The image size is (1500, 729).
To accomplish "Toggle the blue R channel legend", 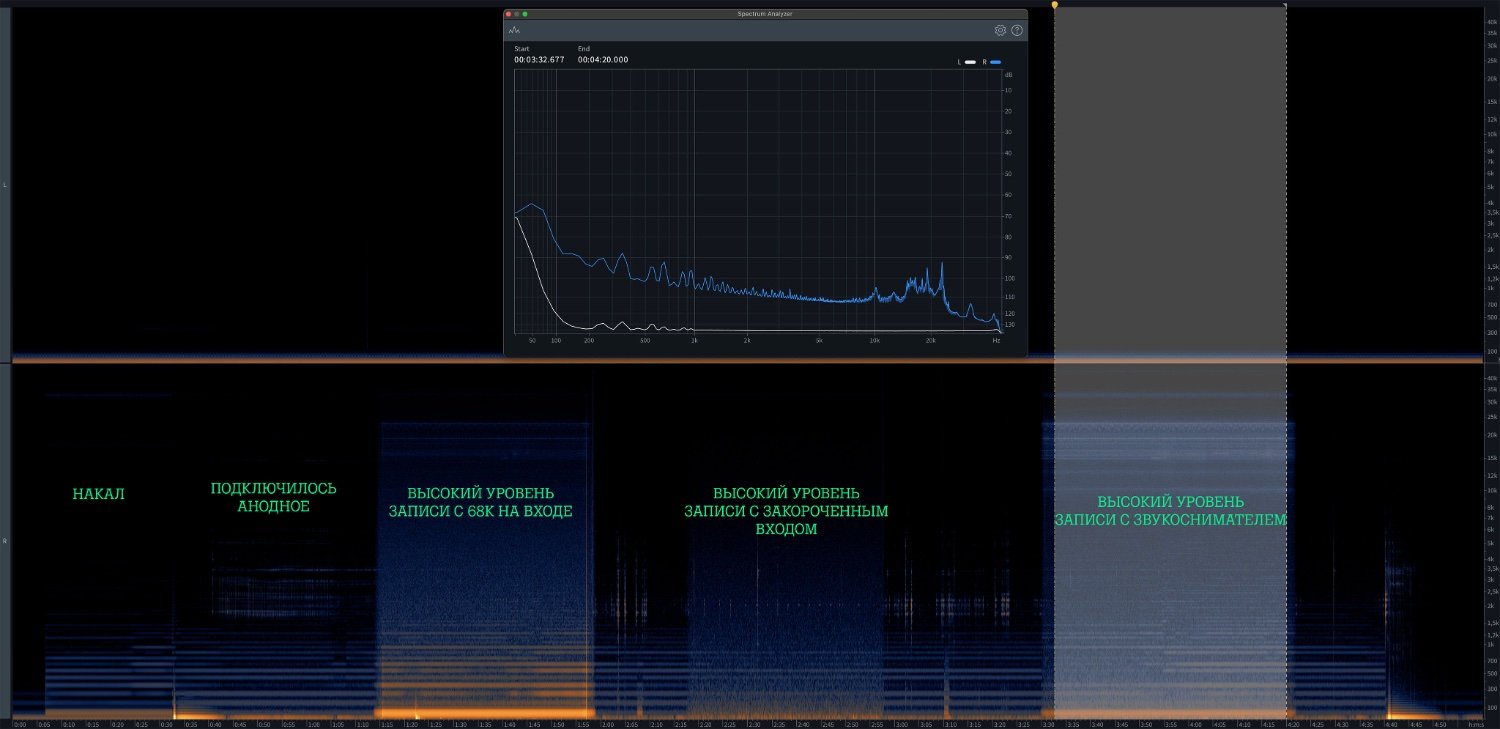I will pos(995,62).
